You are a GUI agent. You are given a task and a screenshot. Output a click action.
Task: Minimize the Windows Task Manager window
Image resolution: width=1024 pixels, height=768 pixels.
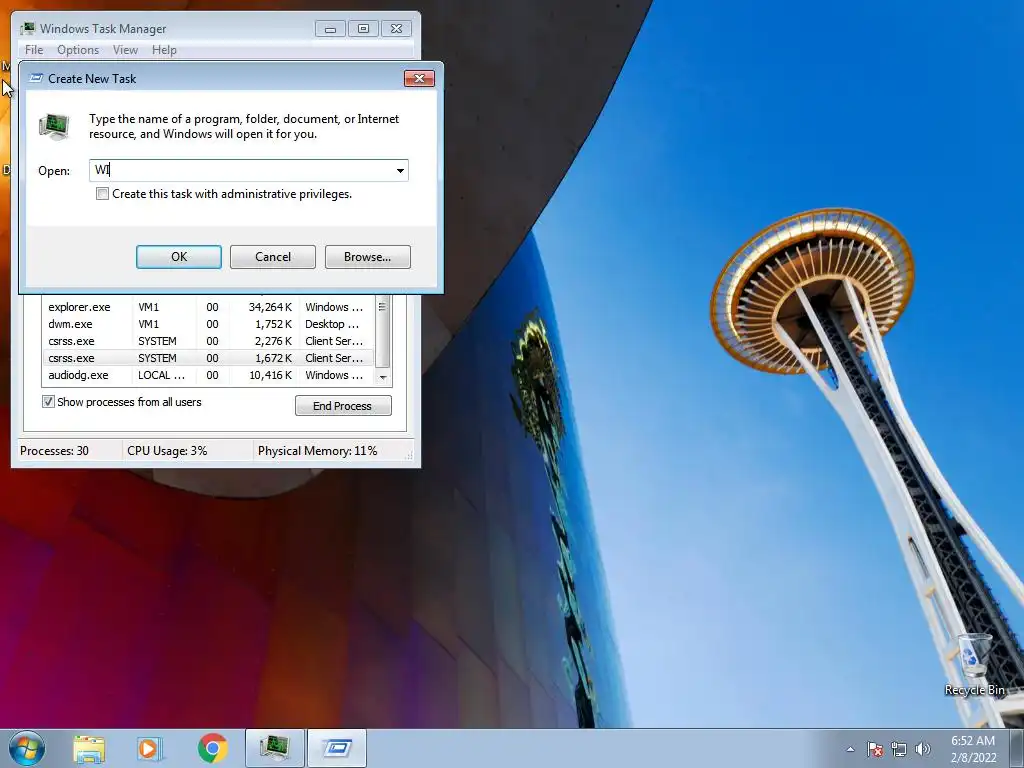pos(330,29)
